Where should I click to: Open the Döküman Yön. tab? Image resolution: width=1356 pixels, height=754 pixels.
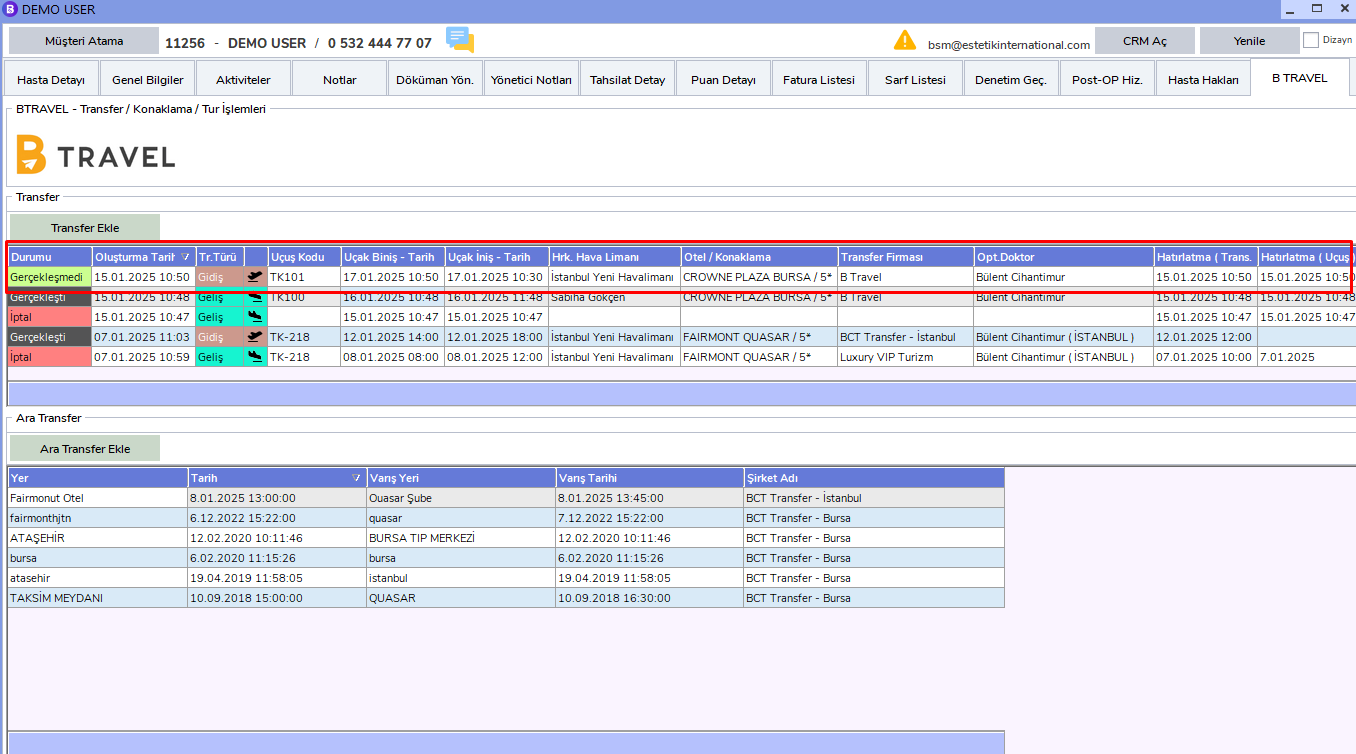tap(435, 79)
